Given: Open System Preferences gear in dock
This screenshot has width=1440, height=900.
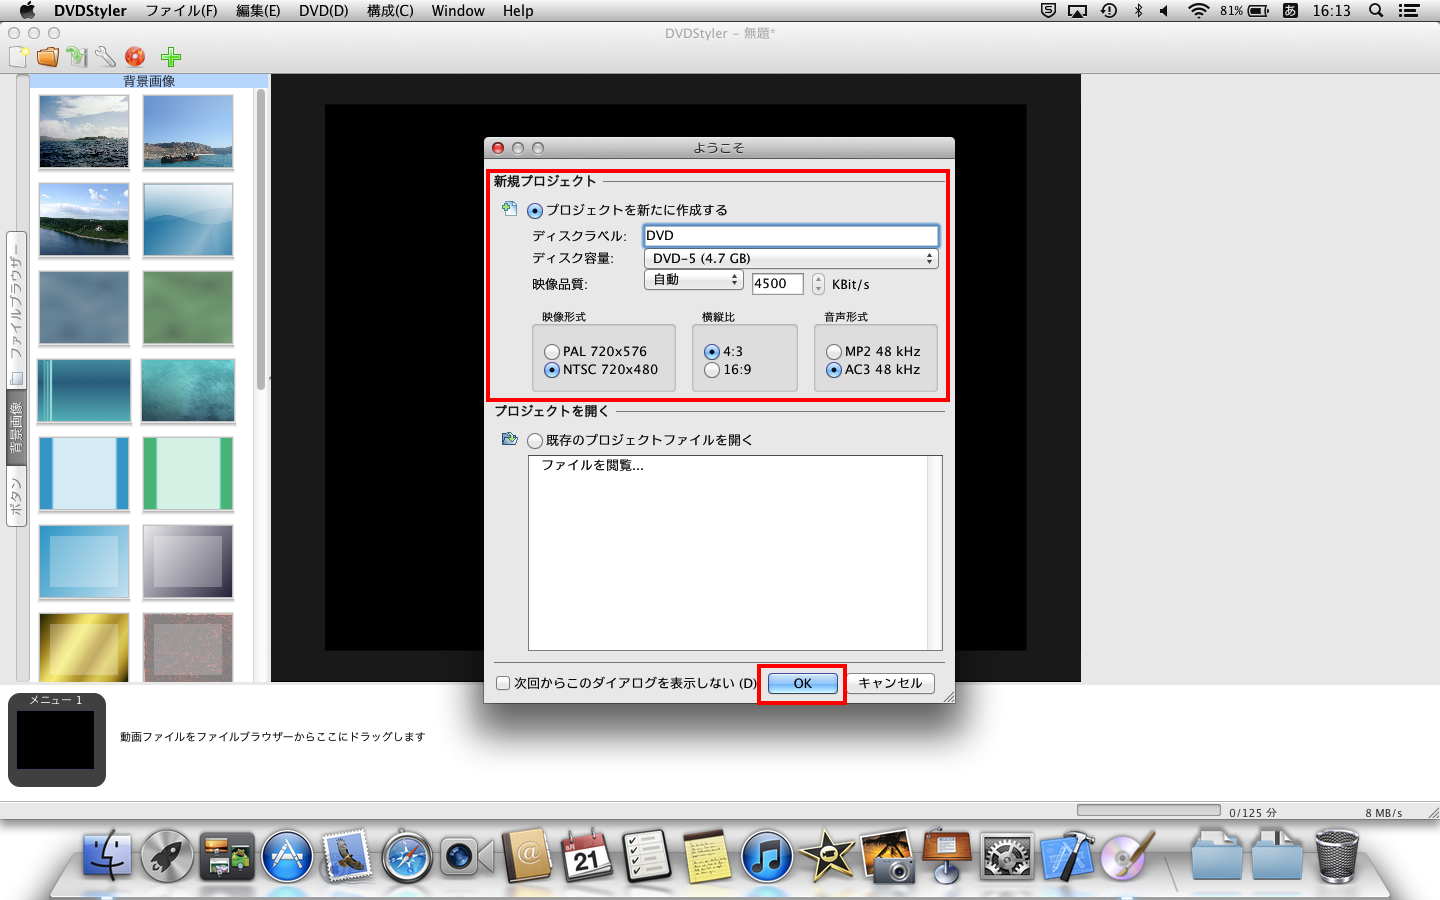Looking at the screenshot, I should pos(1006,856).
